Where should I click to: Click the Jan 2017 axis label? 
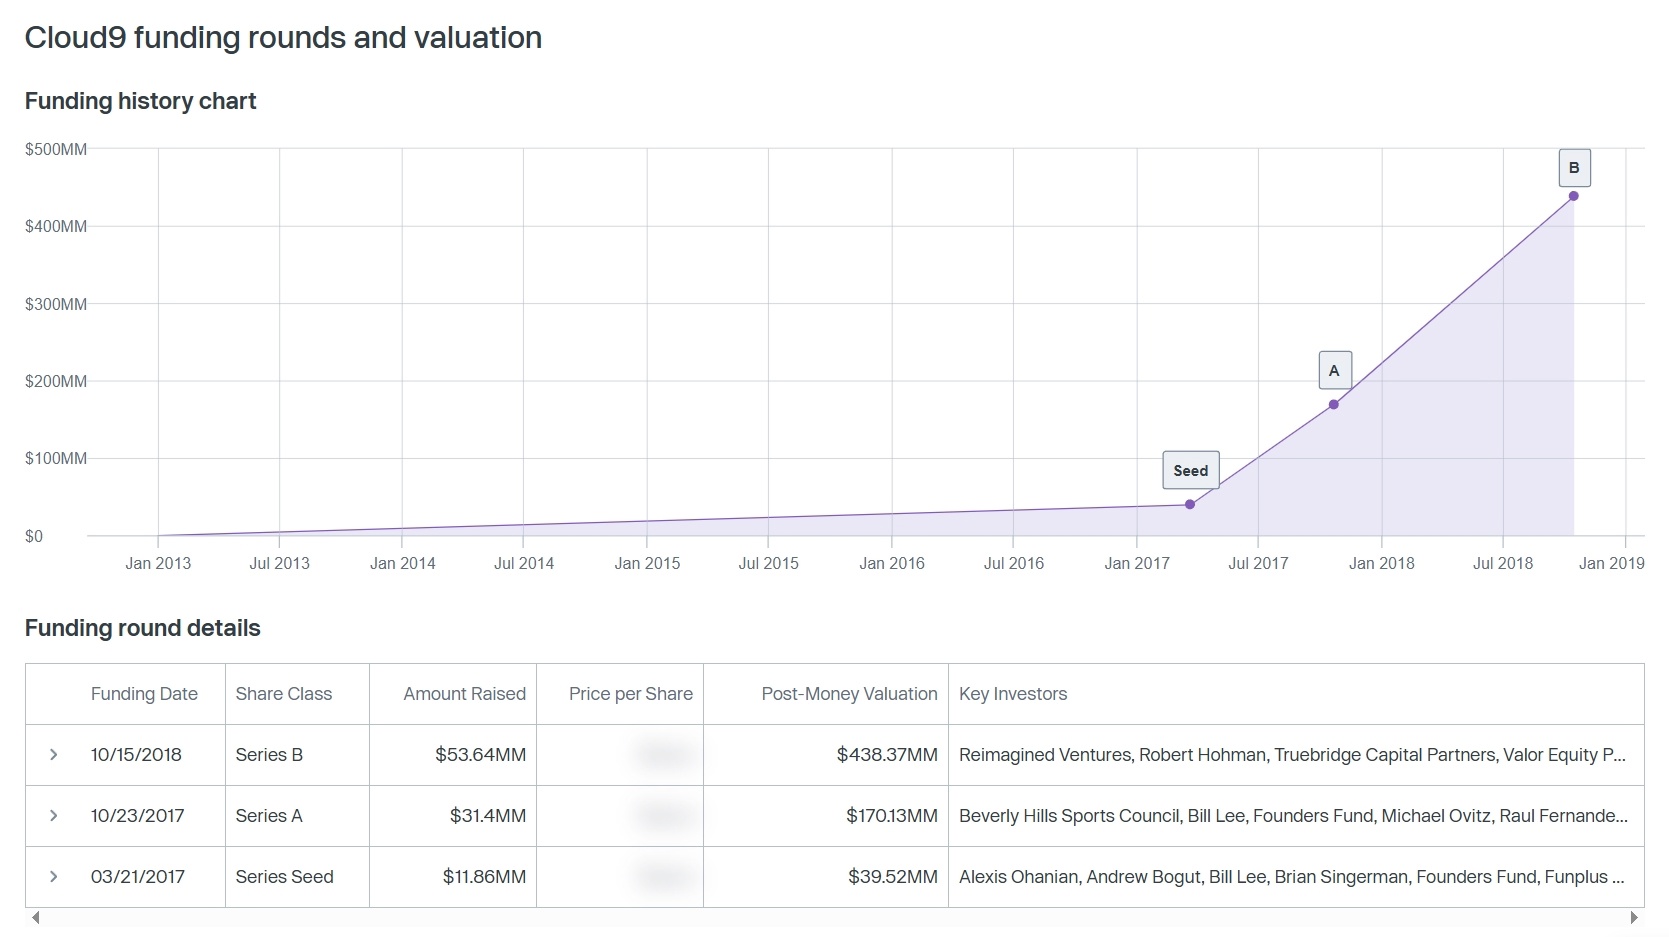(x=1137, y=564)
